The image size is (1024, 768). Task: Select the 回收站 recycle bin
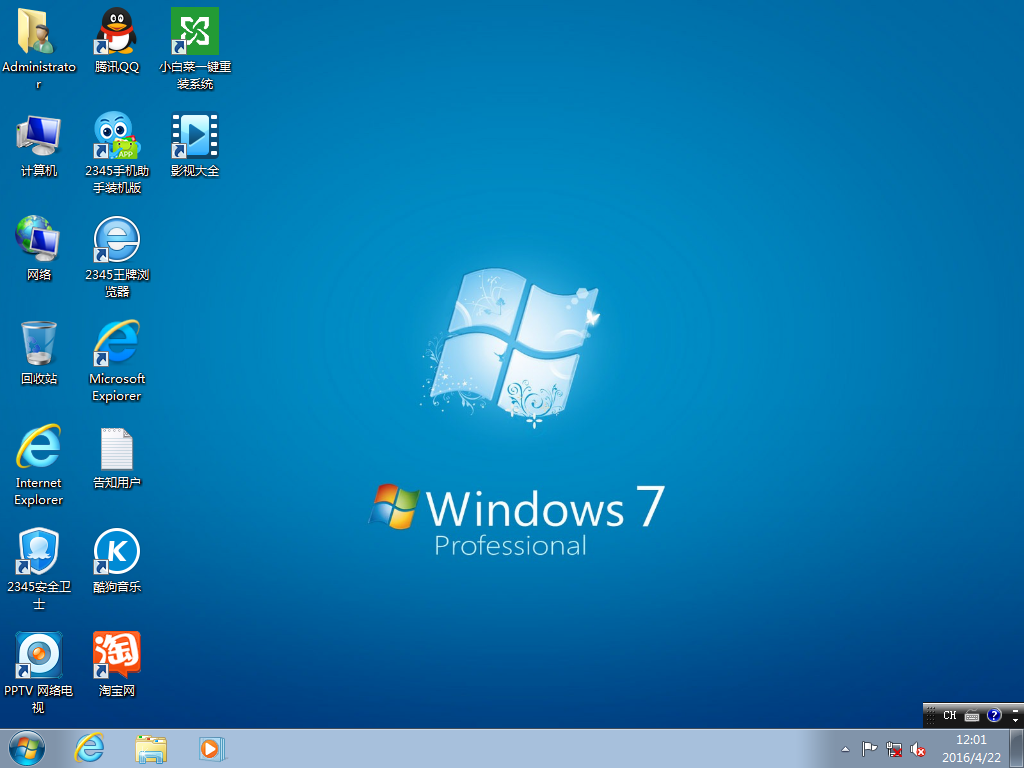[39, 345]
